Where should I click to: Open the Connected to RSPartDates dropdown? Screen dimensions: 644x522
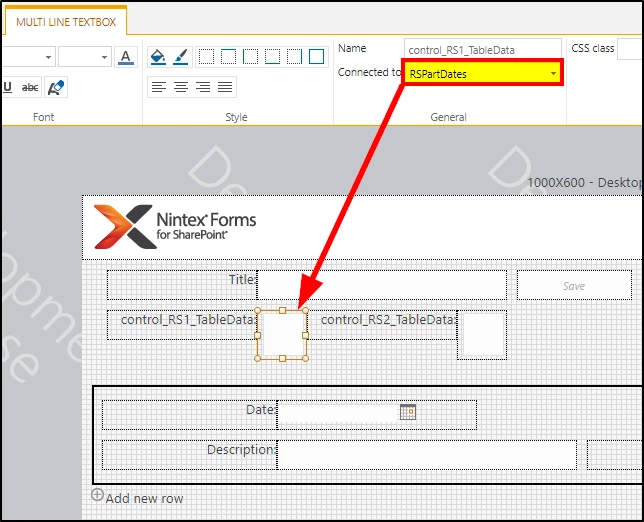[483, 74]
